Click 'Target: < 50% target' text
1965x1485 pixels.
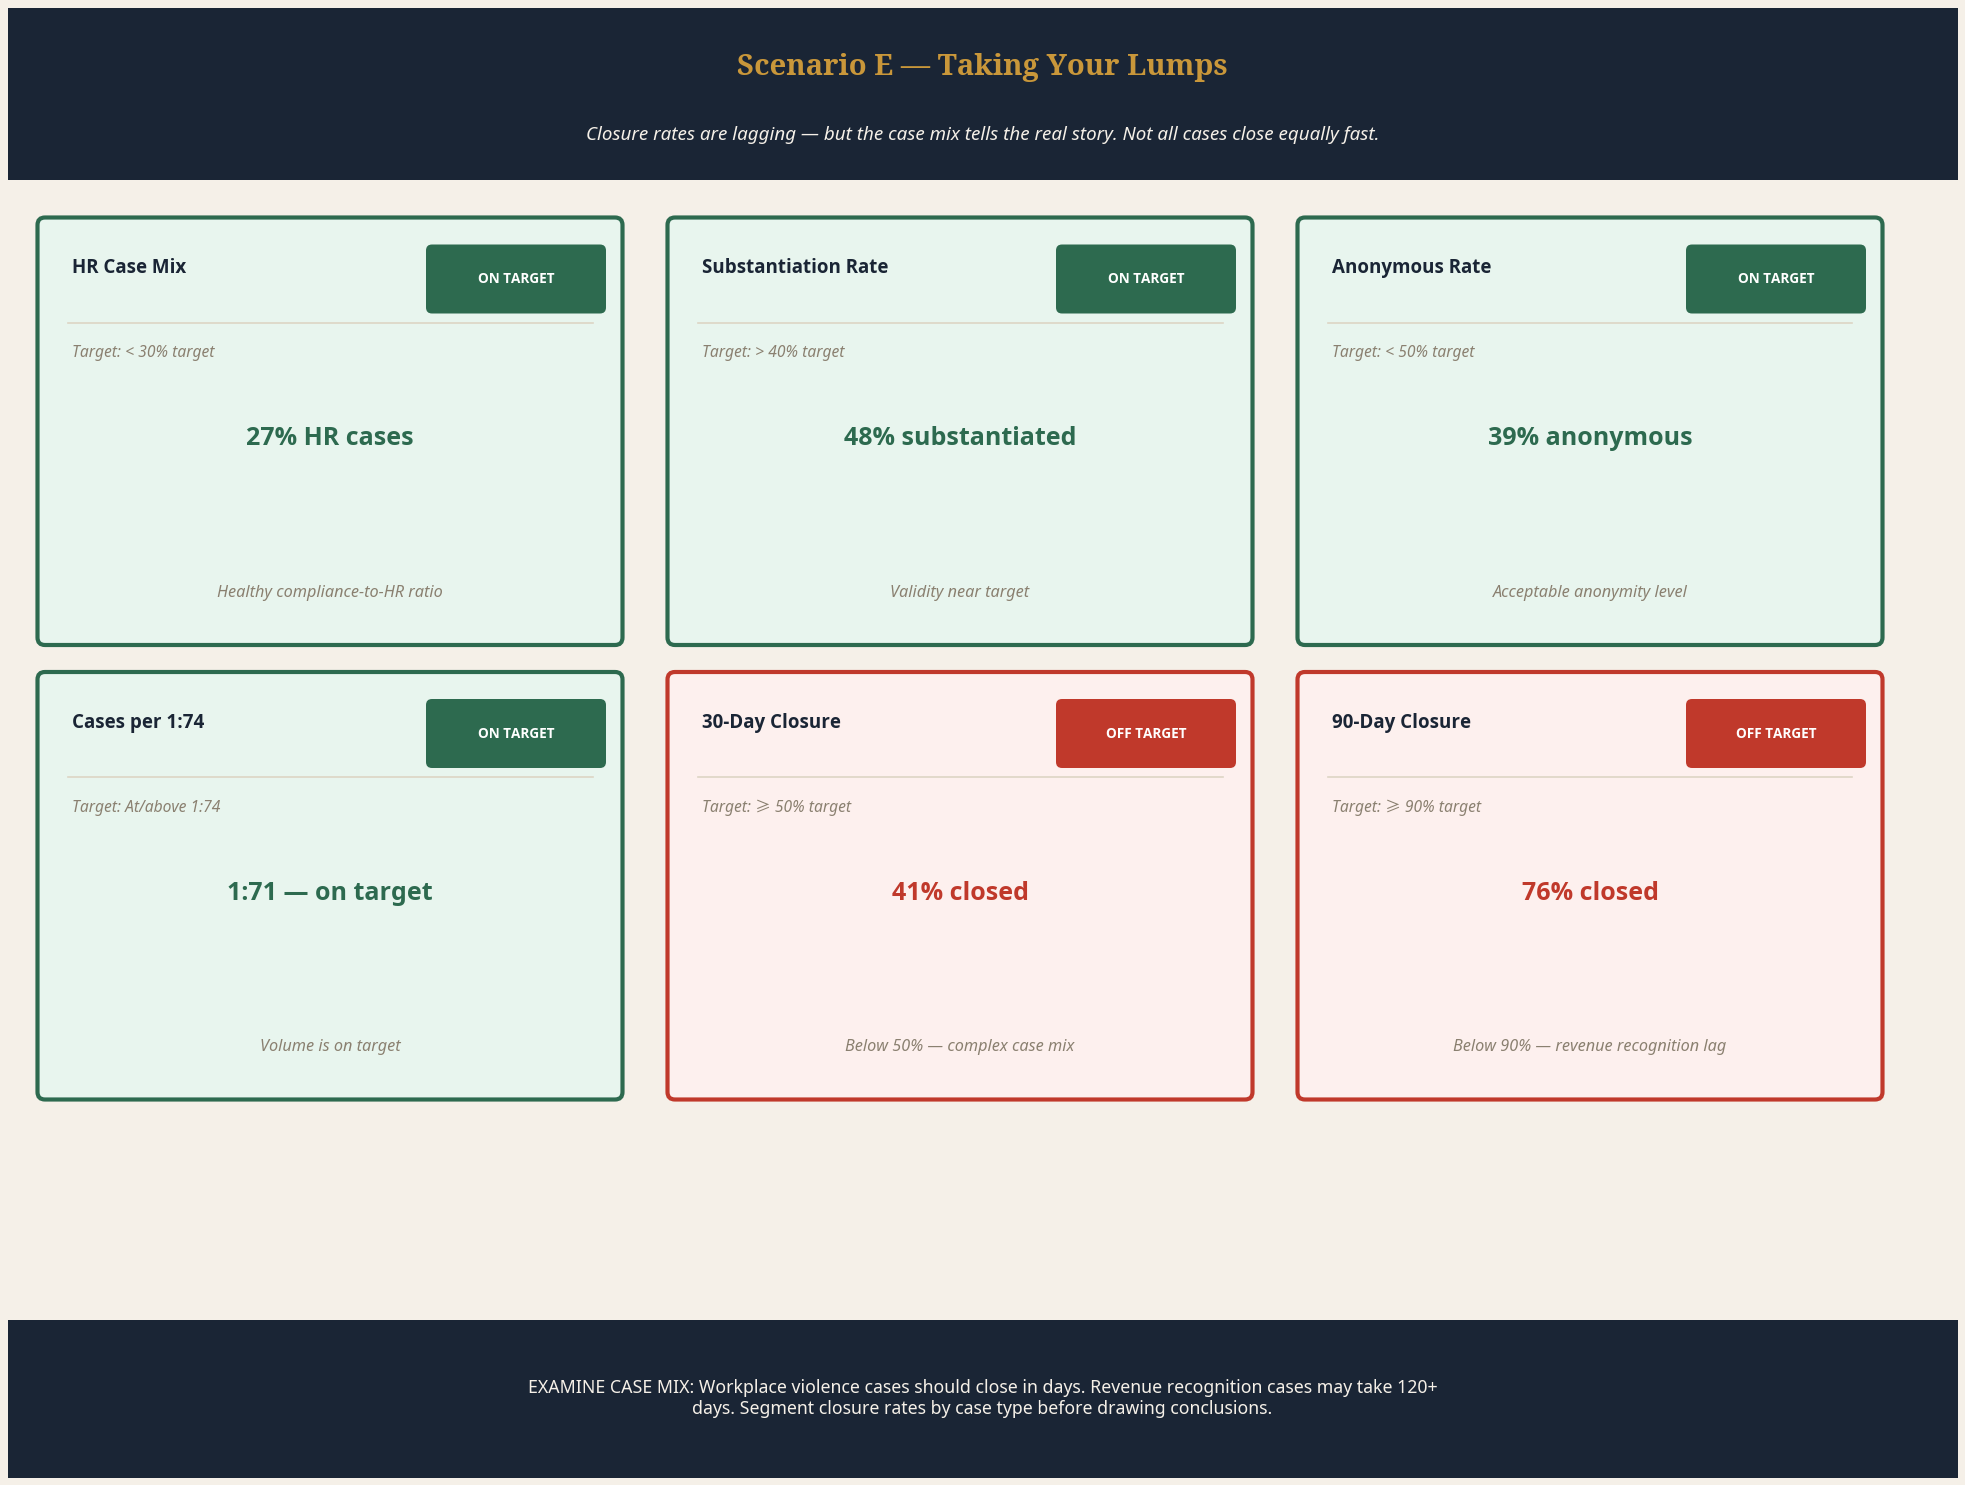(1403, 351)
